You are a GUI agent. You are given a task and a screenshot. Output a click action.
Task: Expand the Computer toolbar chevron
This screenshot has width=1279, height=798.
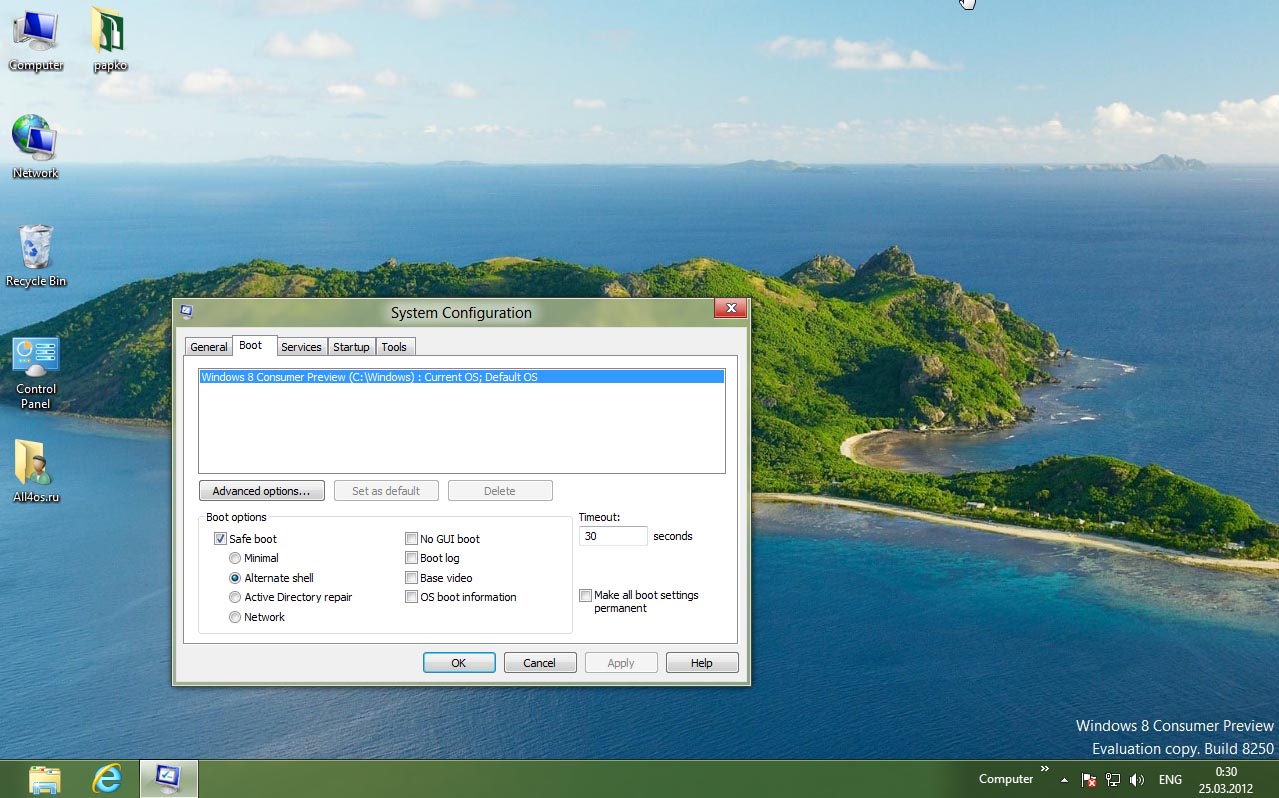[1045, 769]
